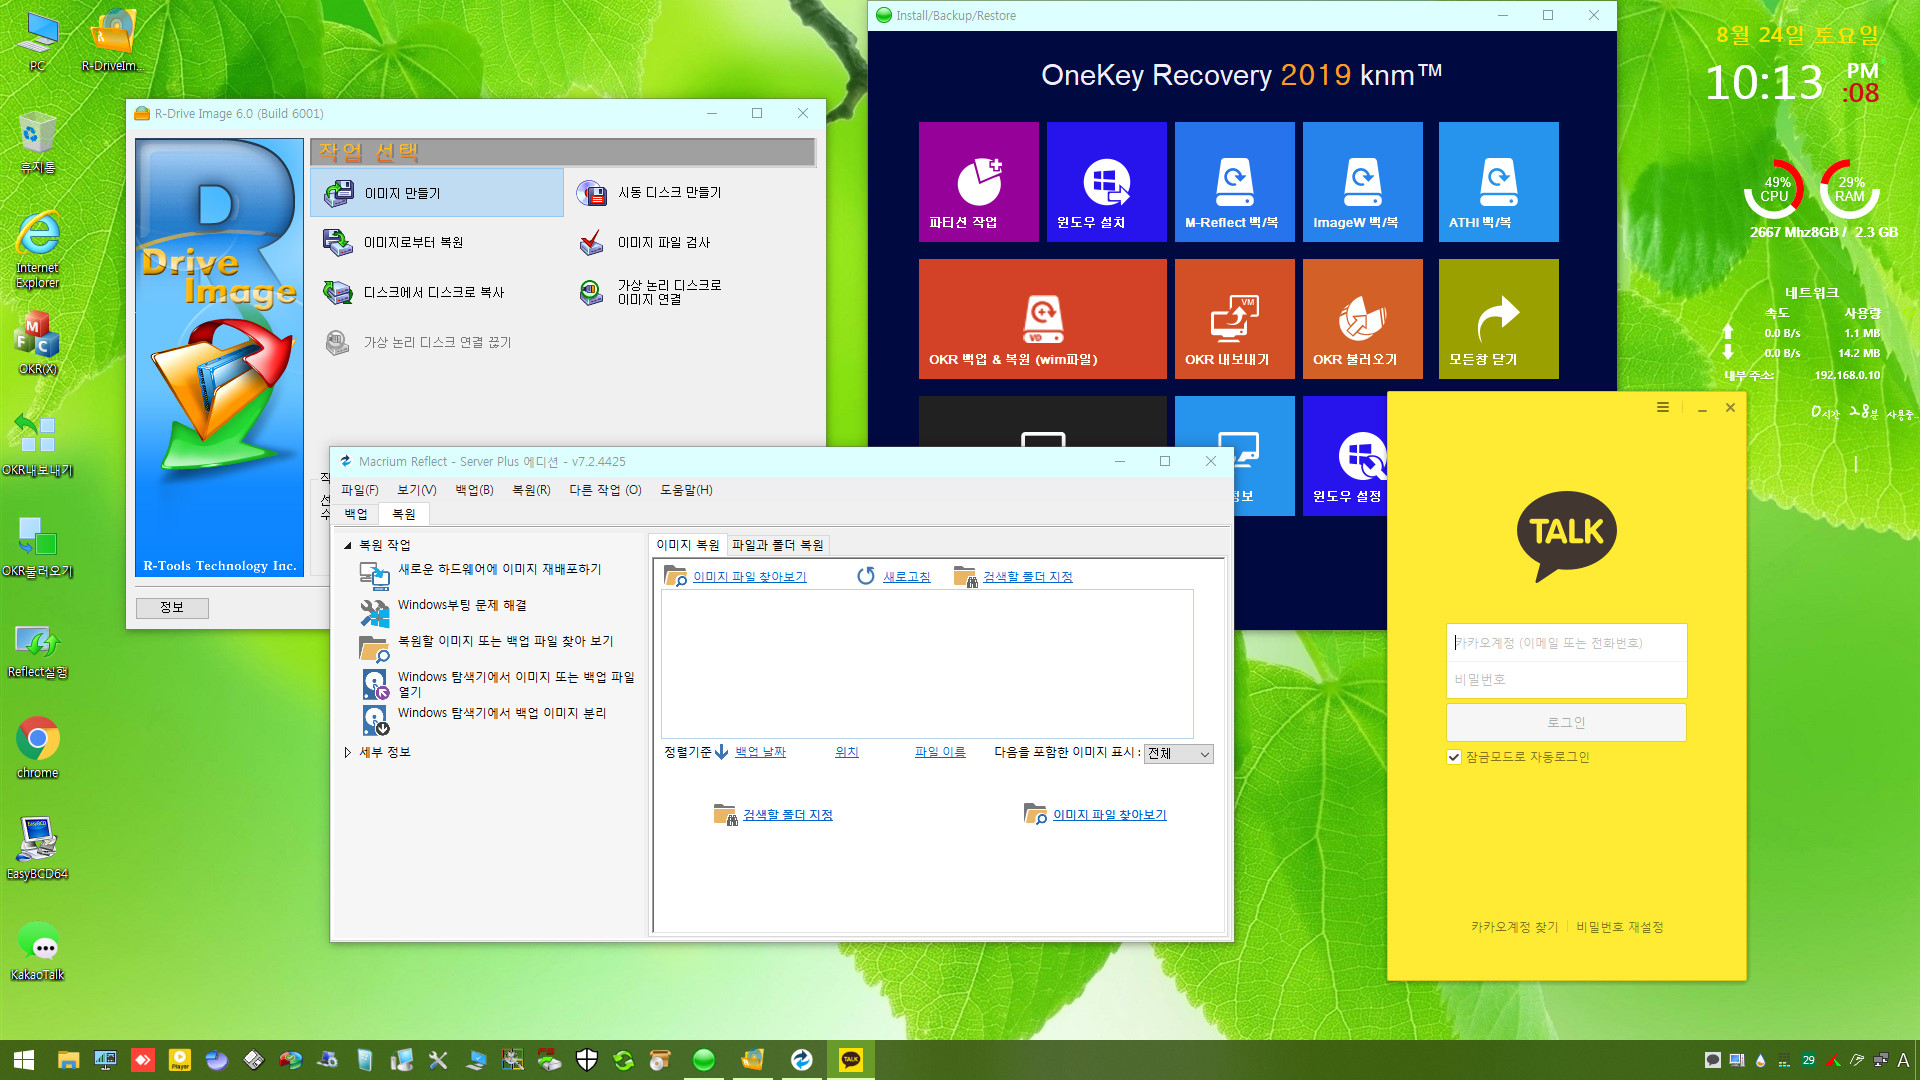Screen dimensions: 1920x1080
Task: Open OKR불러오기 desktop icon
Action: click(38, 547)
